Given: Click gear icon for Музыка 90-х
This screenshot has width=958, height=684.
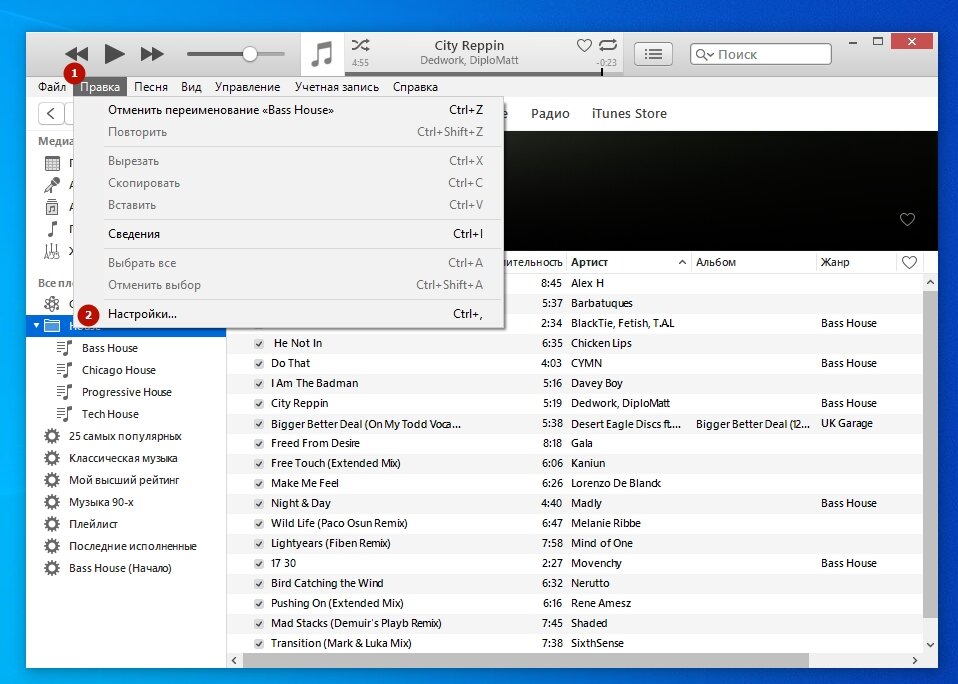Looking at the screenshot, I should pyautogui.click(x=52, y=502).
